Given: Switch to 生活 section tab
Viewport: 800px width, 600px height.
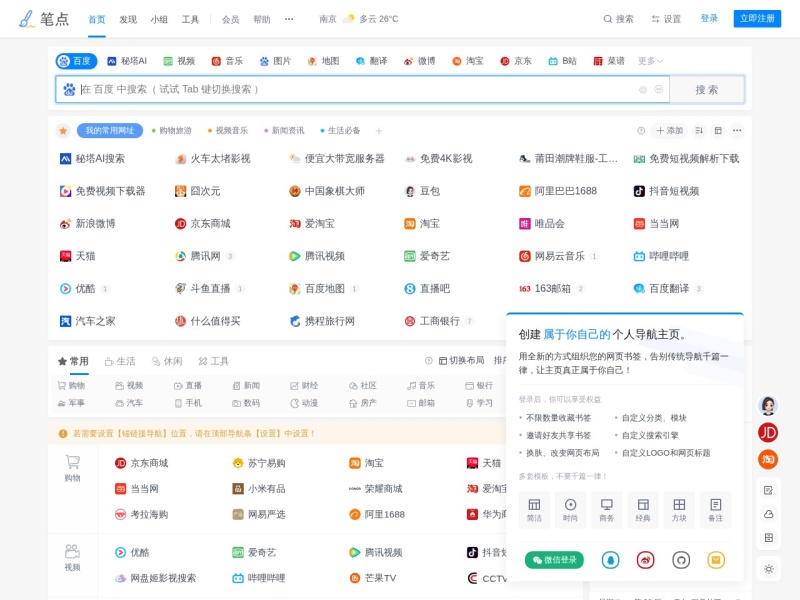Looking at the screenshot, I should [x=120, y=362].
